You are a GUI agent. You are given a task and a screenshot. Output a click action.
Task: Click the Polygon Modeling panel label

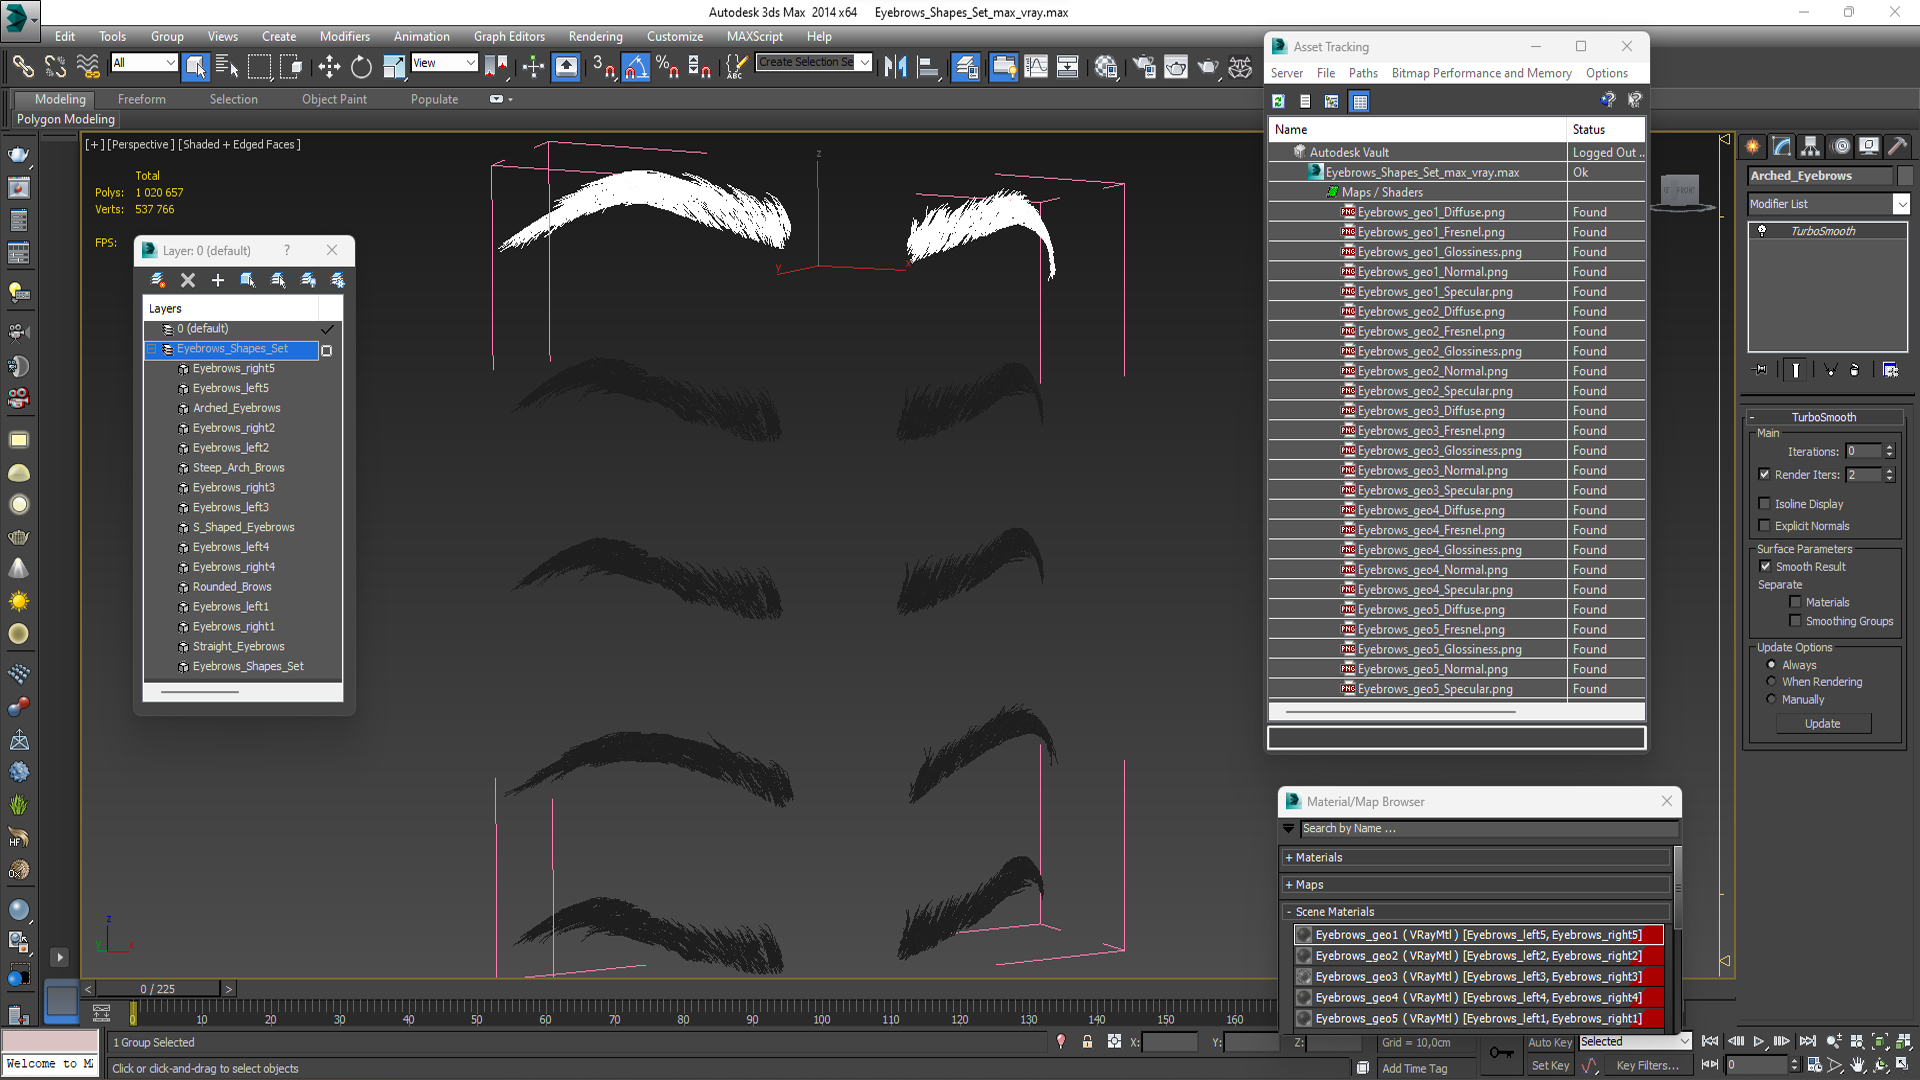65,119
